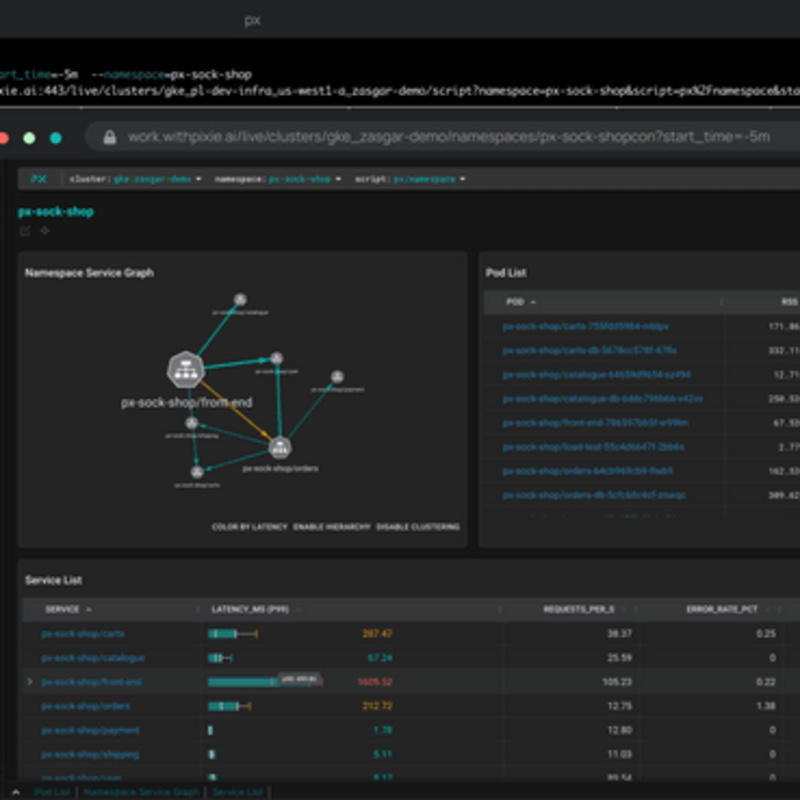
Task: Open the orders-db pod link in Pod List
Action: click(594, 495)
